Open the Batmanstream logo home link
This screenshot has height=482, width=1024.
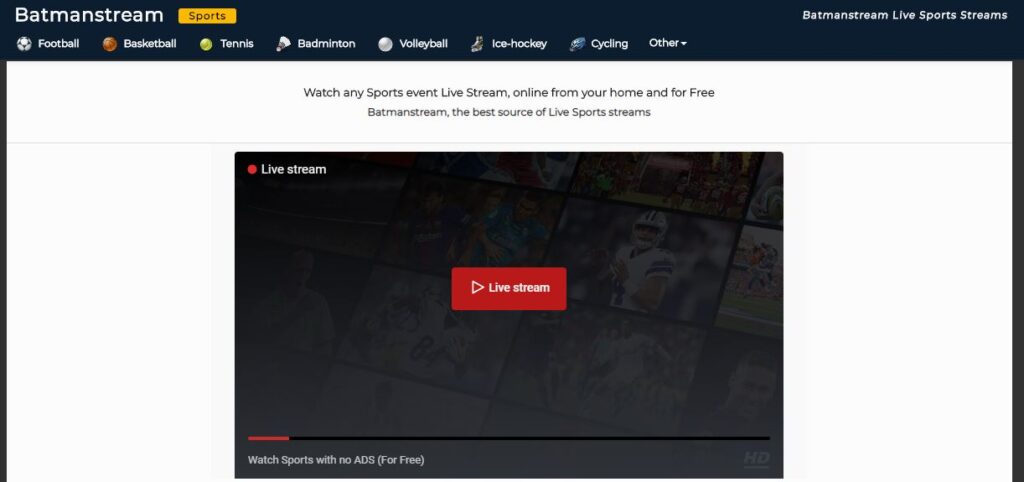pos(89,15)
